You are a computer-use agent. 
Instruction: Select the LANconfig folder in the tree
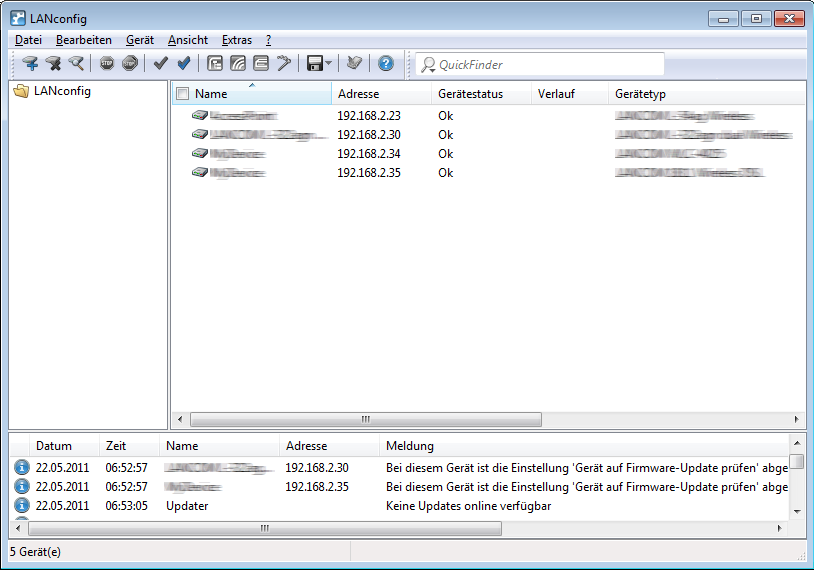coord(61,91)
